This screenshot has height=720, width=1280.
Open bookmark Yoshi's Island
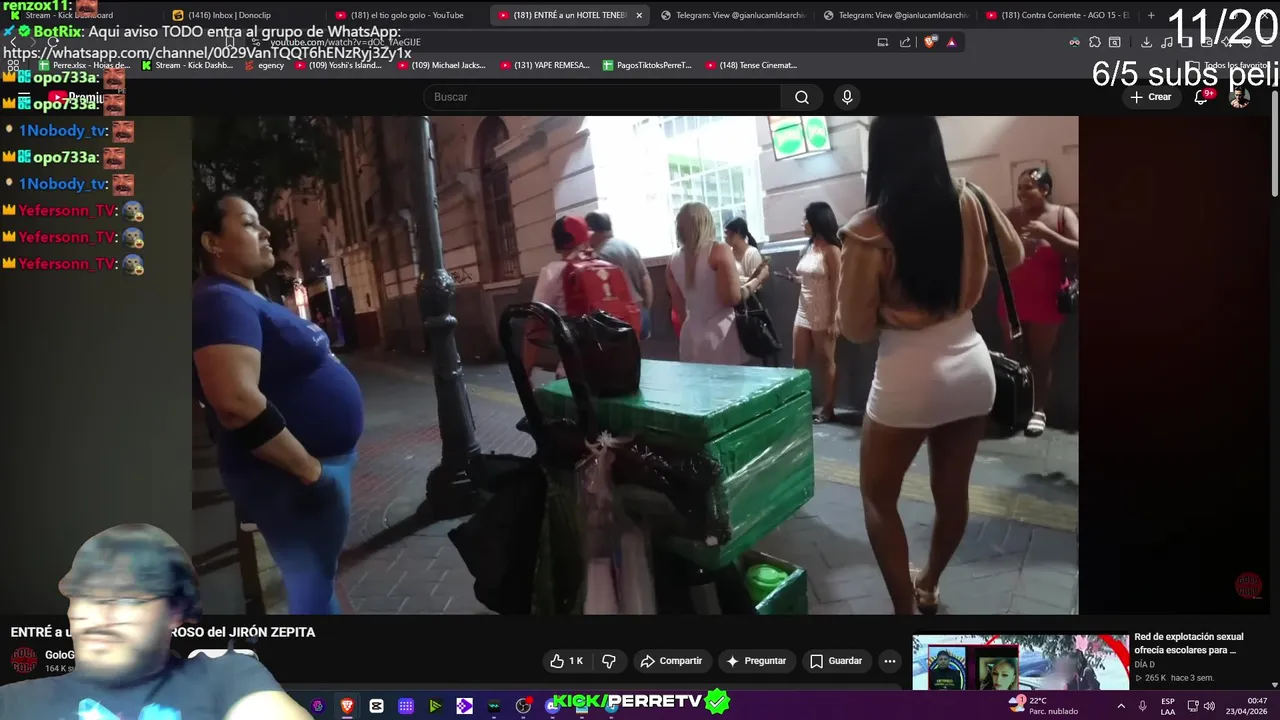click(x=337, y=65)
